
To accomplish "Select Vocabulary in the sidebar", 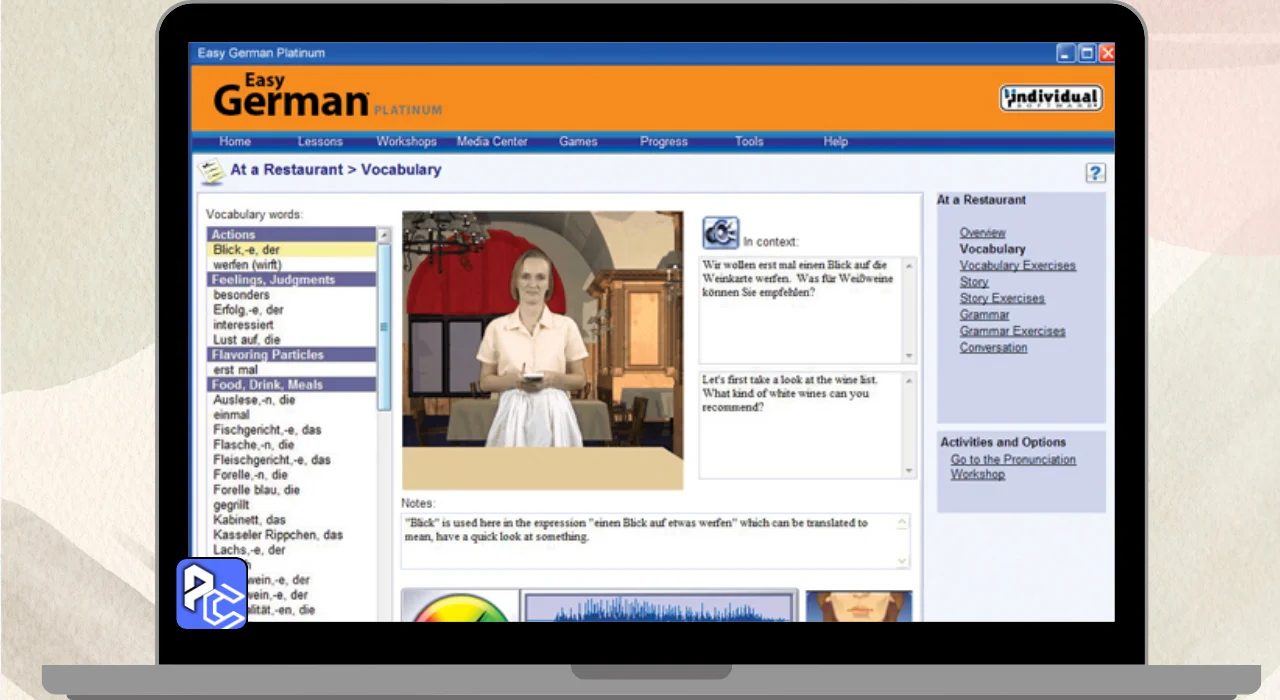I will 992,249.
